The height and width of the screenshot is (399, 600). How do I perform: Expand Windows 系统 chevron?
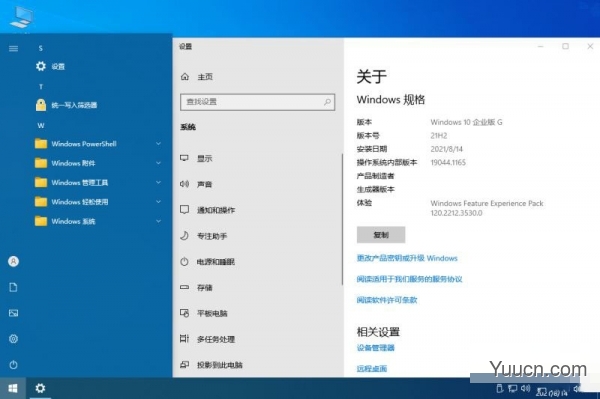(158, 221)
